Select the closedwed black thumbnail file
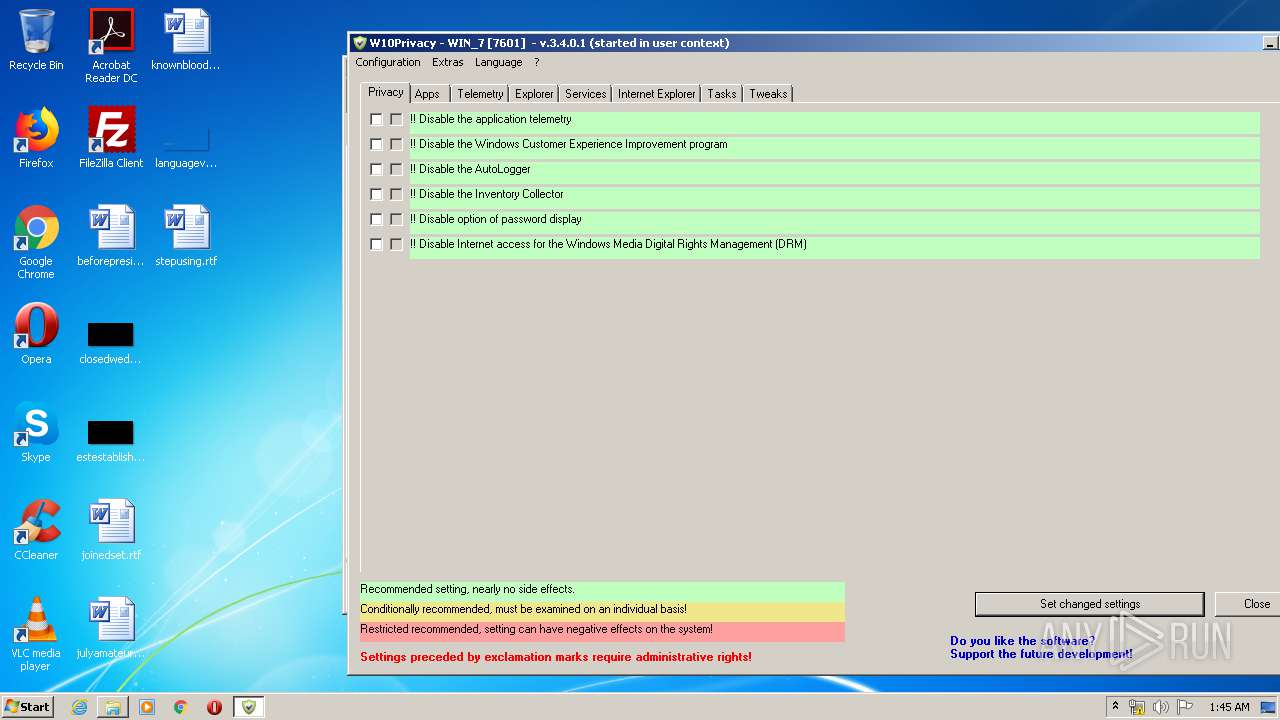 coord(111,343)
